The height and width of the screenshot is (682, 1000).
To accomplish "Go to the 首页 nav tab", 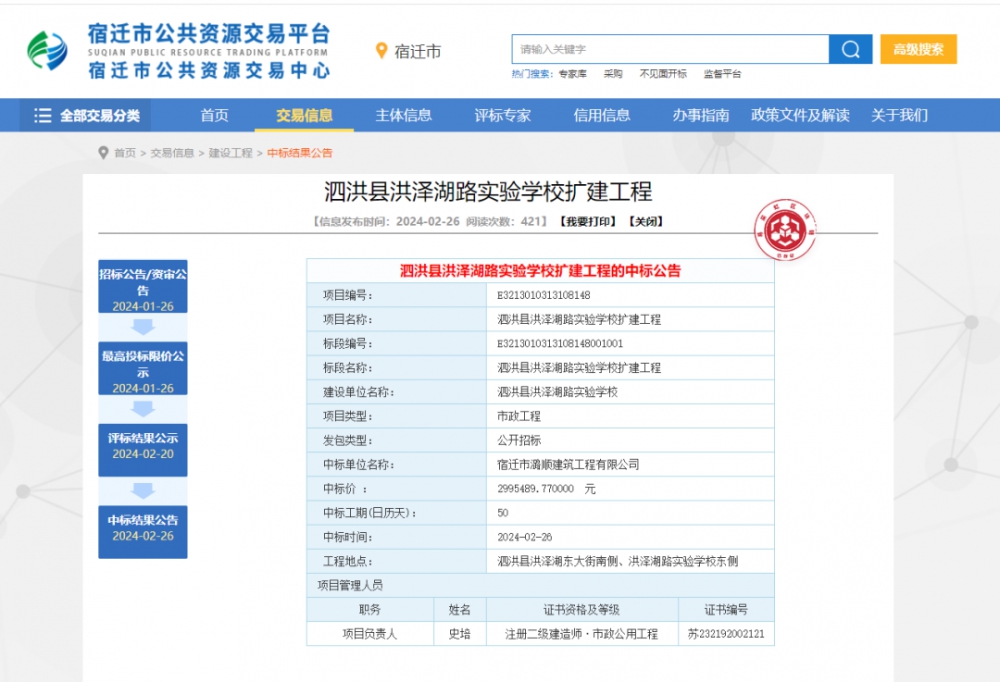I will [214, 115].
